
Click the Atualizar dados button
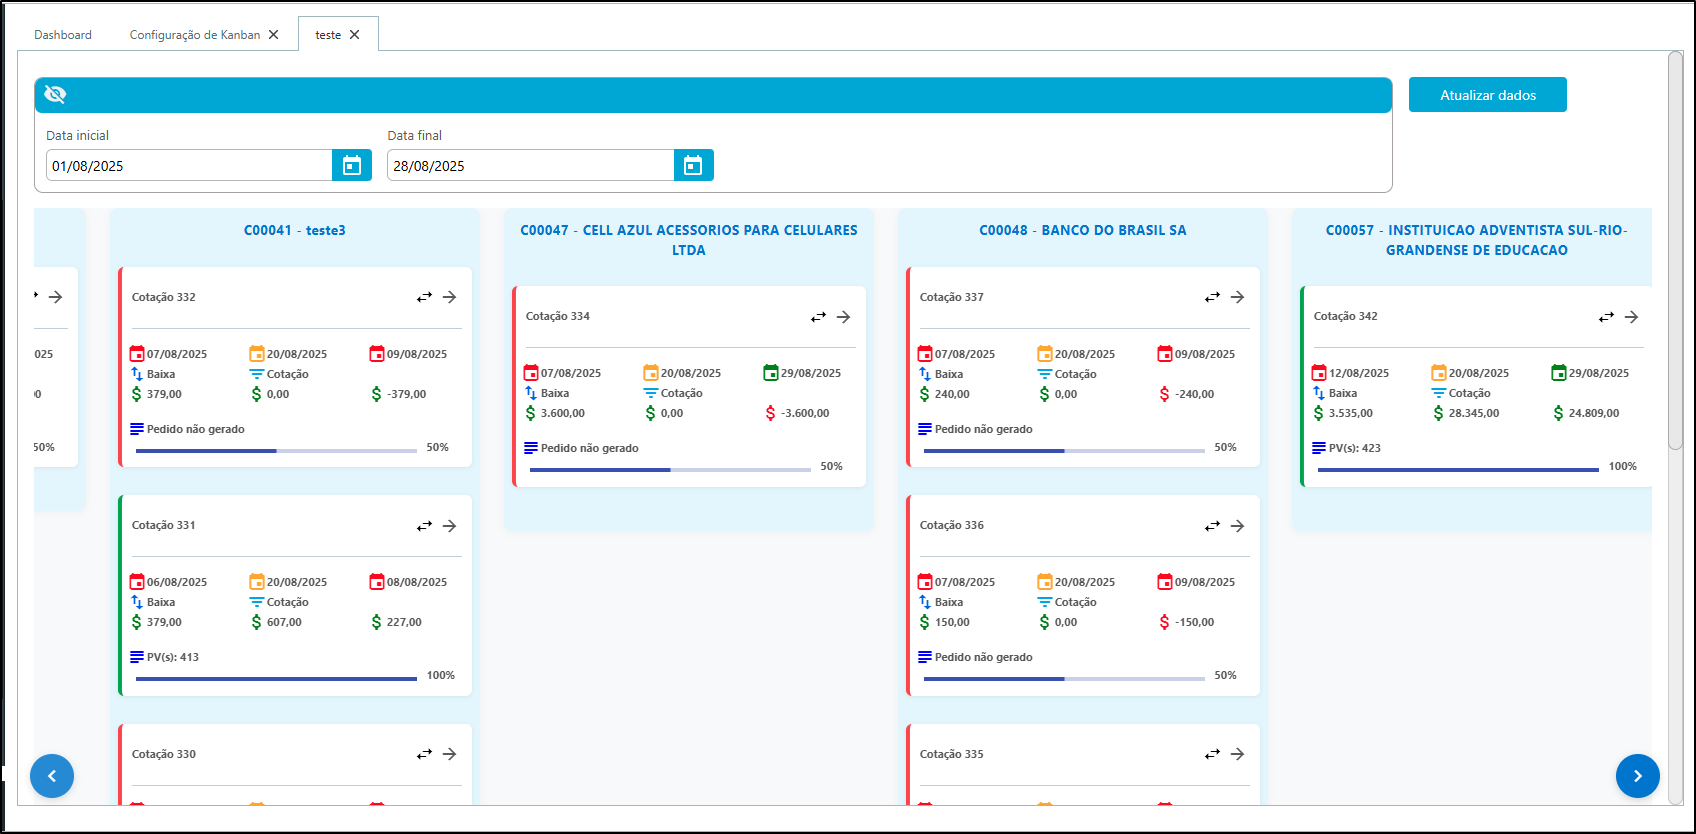point(1487,95)
